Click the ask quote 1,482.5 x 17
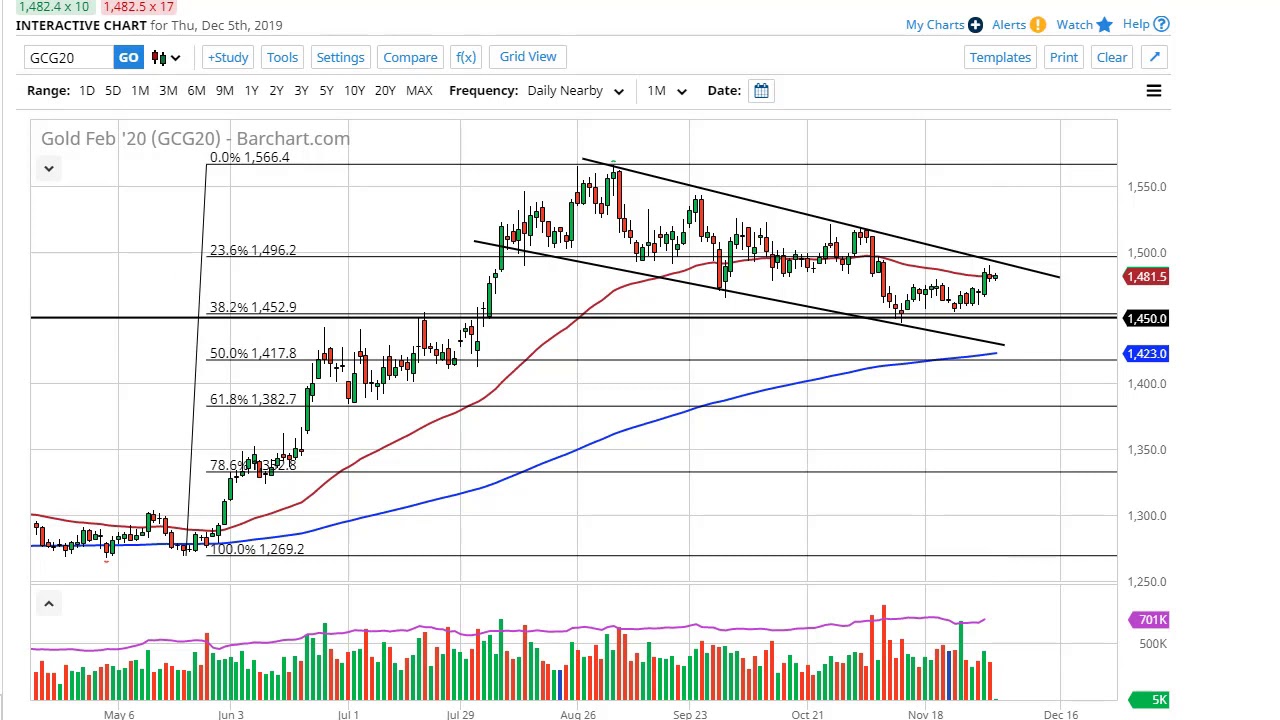This screenshot has width=1280, height=720. (x=138, y=7)
